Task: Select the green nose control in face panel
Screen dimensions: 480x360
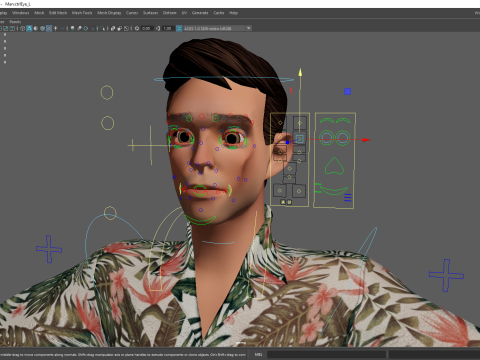Action: tap(334, 166)
